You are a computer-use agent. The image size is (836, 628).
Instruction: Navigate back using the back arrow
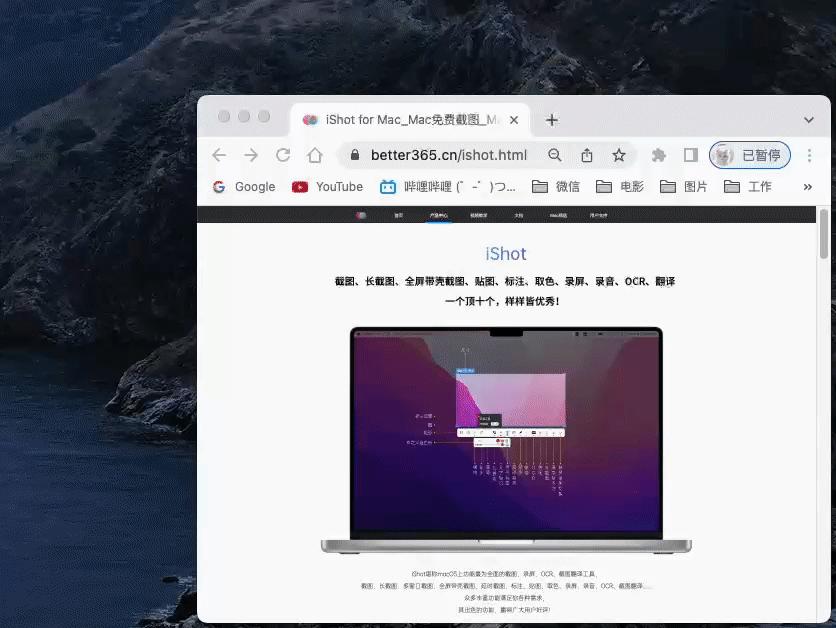219,155
